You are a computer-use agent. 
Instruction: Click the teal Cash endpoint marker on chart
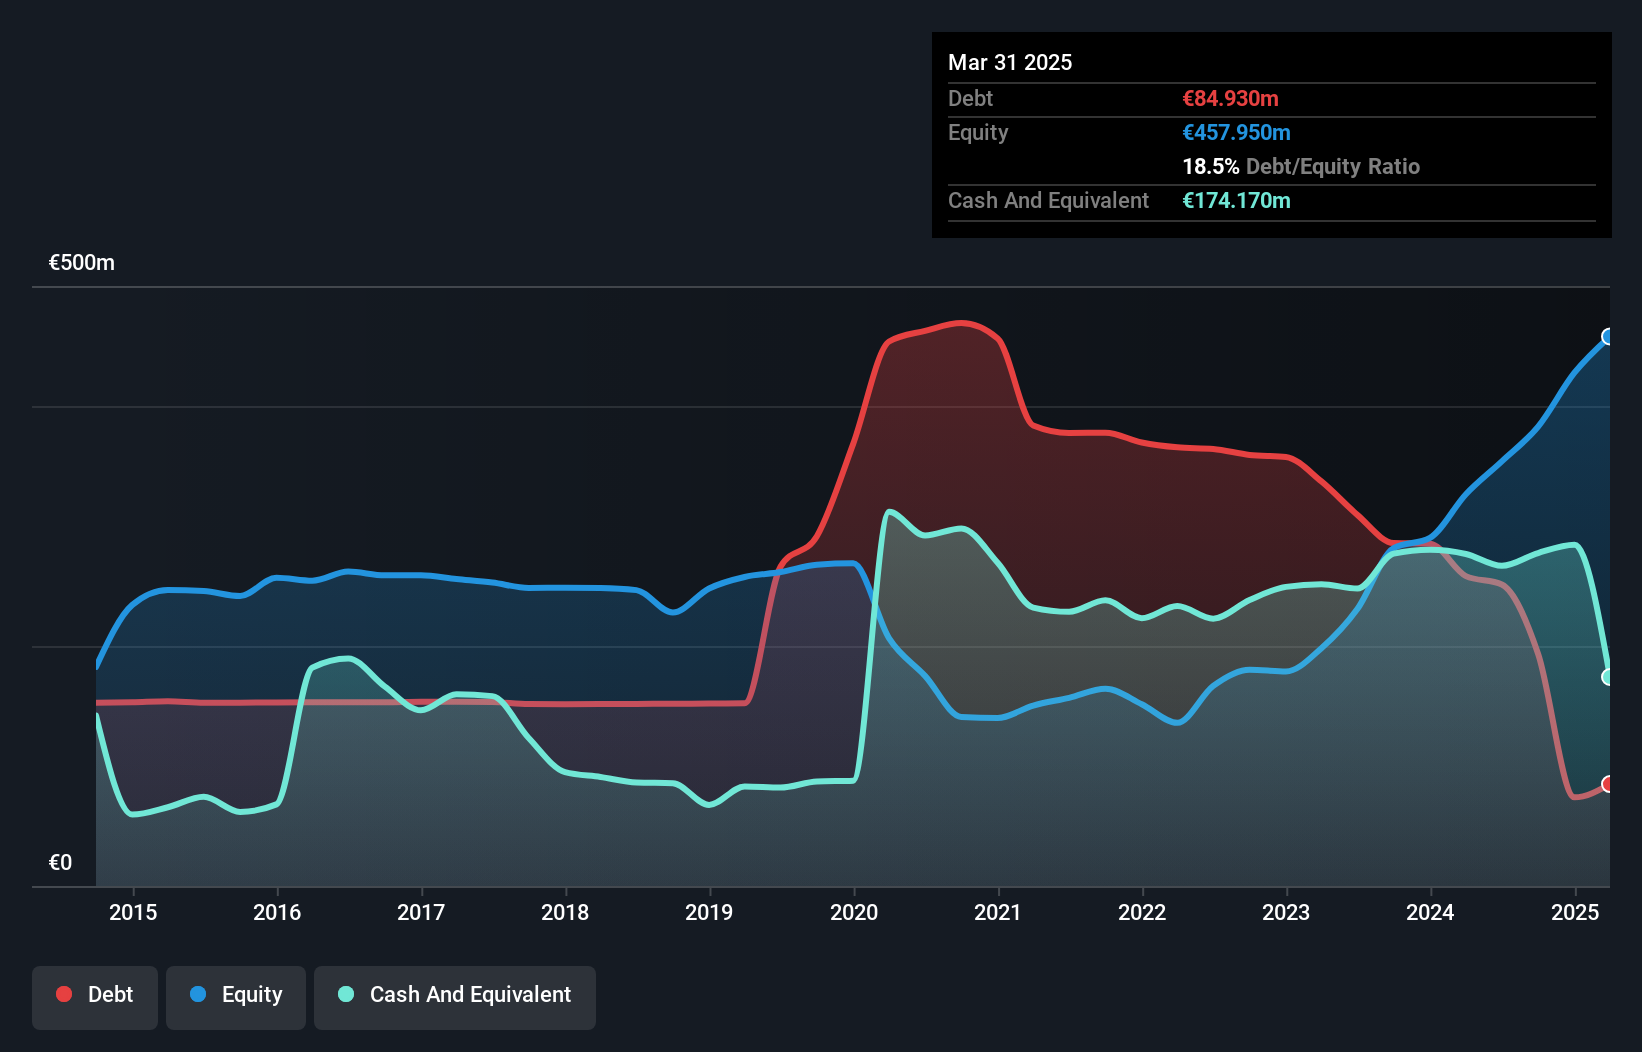point(1608,677)
